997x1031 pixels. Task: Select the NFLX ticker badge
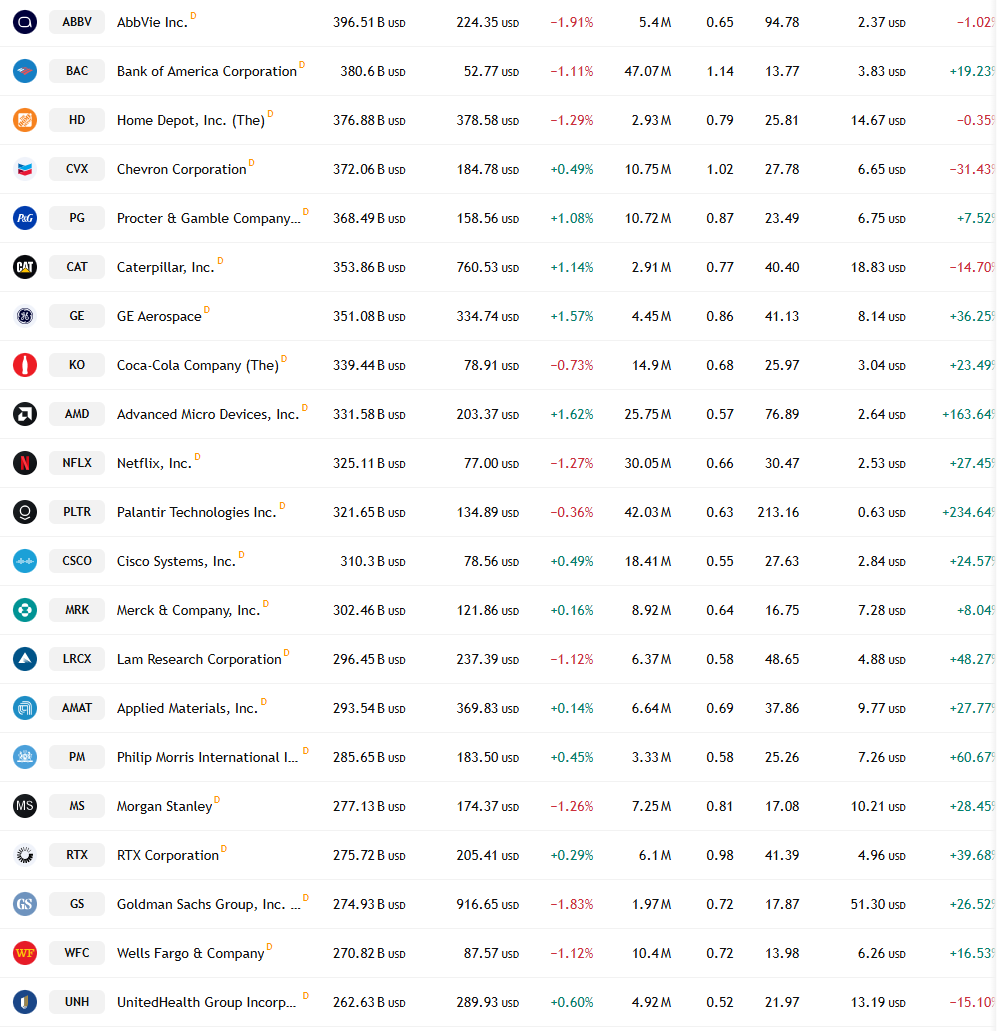(77, 463)
